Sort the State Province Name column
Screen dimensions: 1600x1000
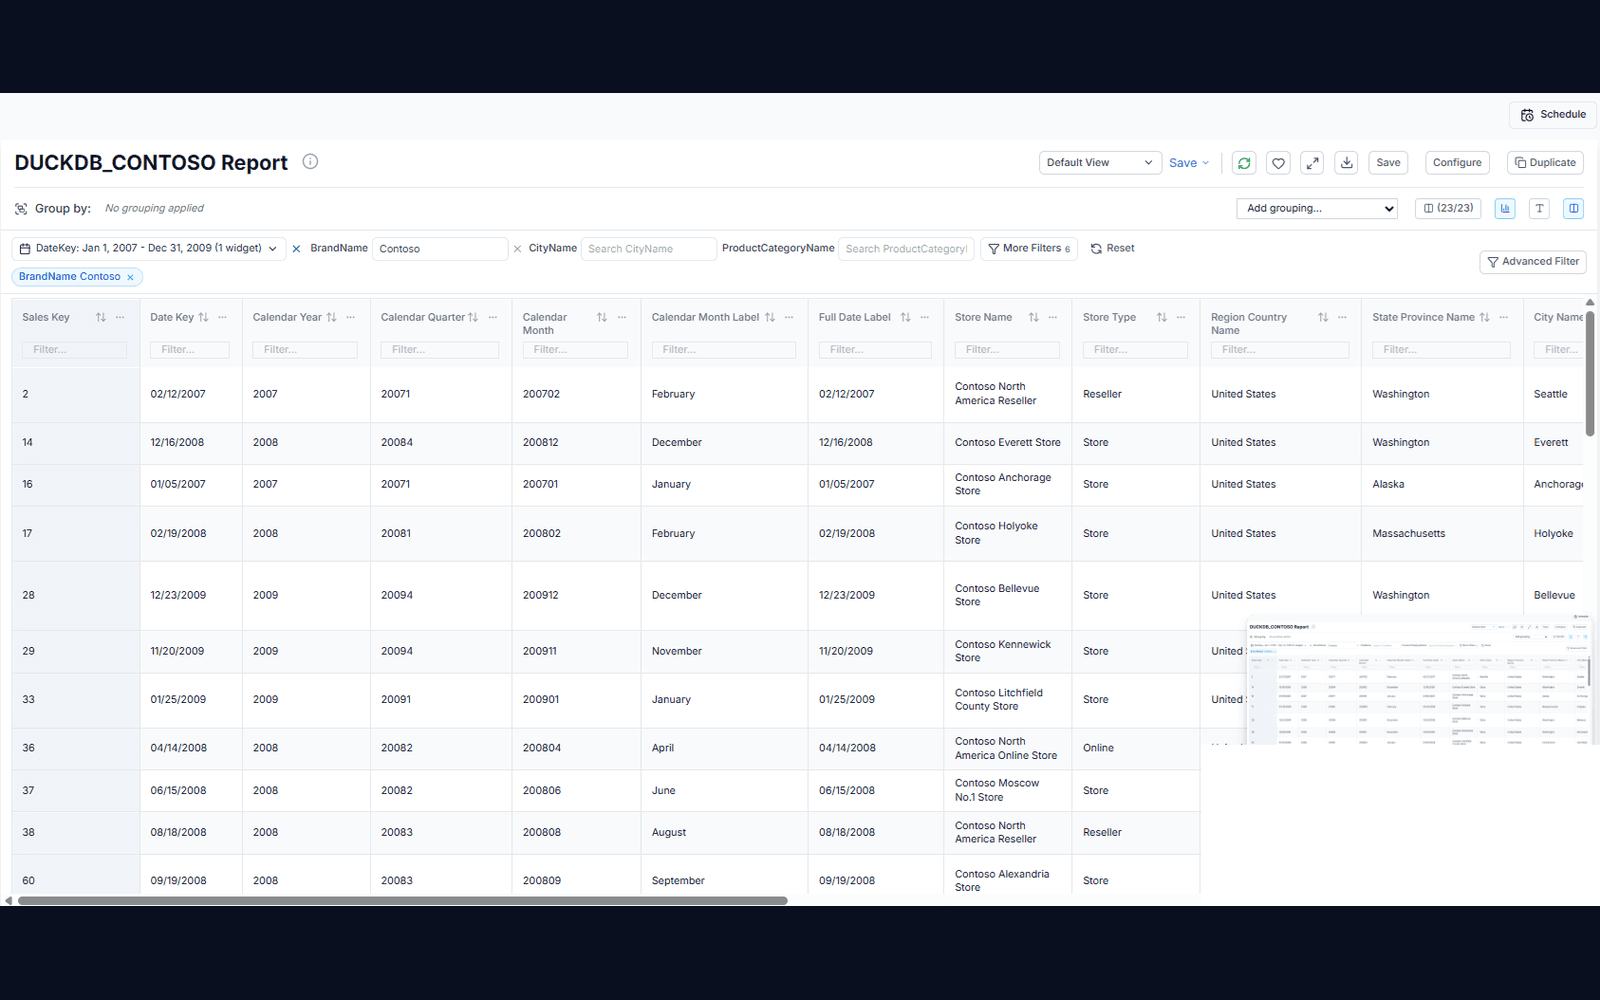(1484, 317)
